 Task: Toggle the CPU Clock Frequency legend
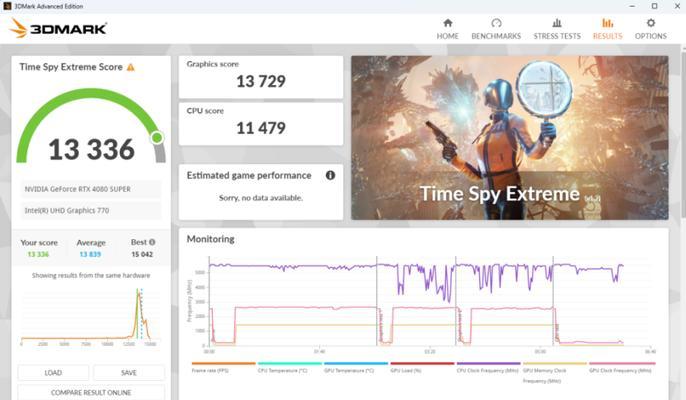488,367
